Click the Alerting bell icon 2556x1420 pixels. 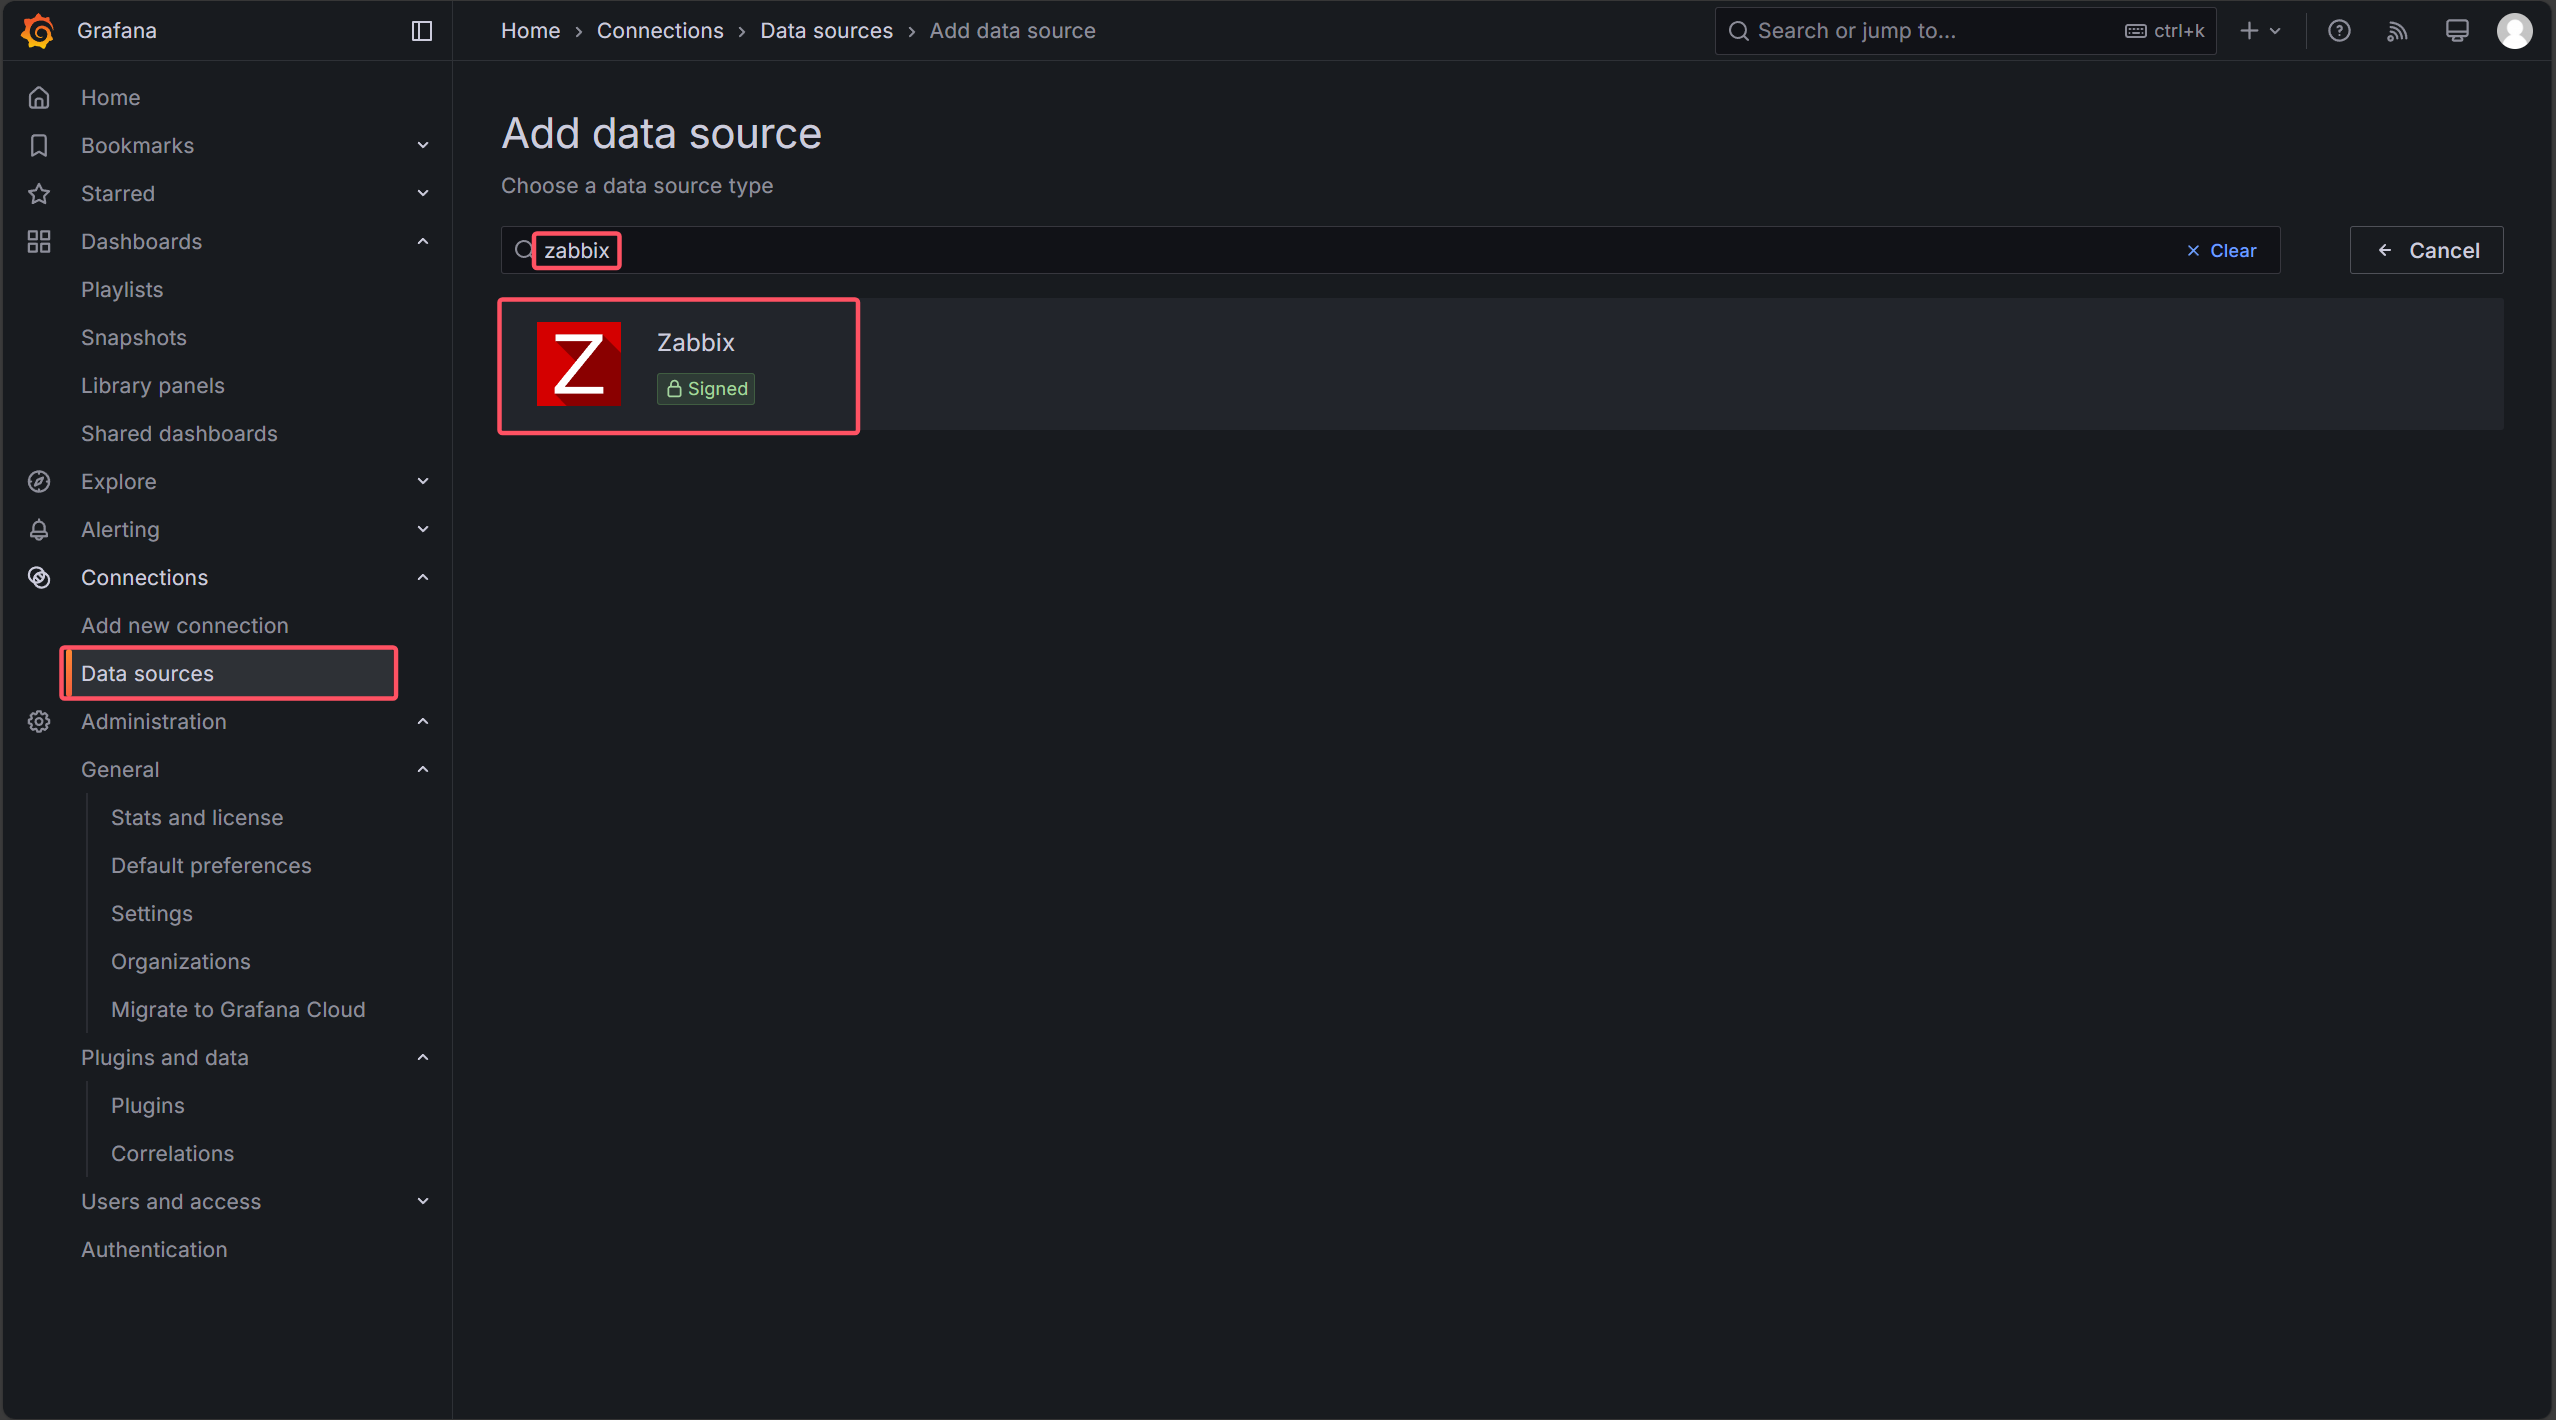(39, 529)
